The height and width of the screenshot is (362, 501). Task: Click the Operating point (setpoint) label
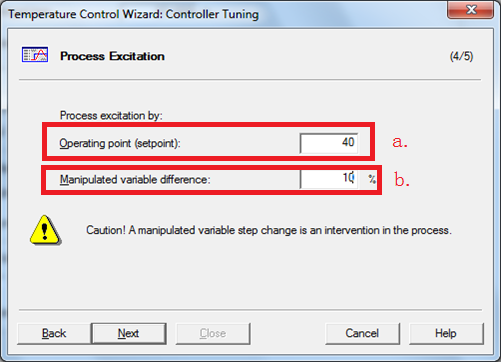(x=120, y=143)
